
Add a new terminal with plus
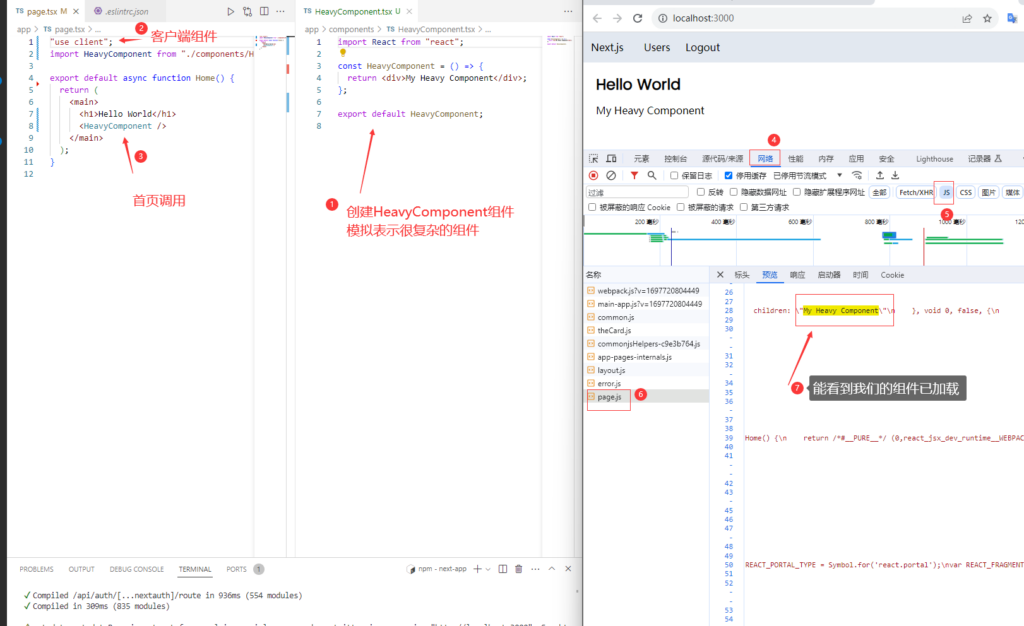(477, 569)
